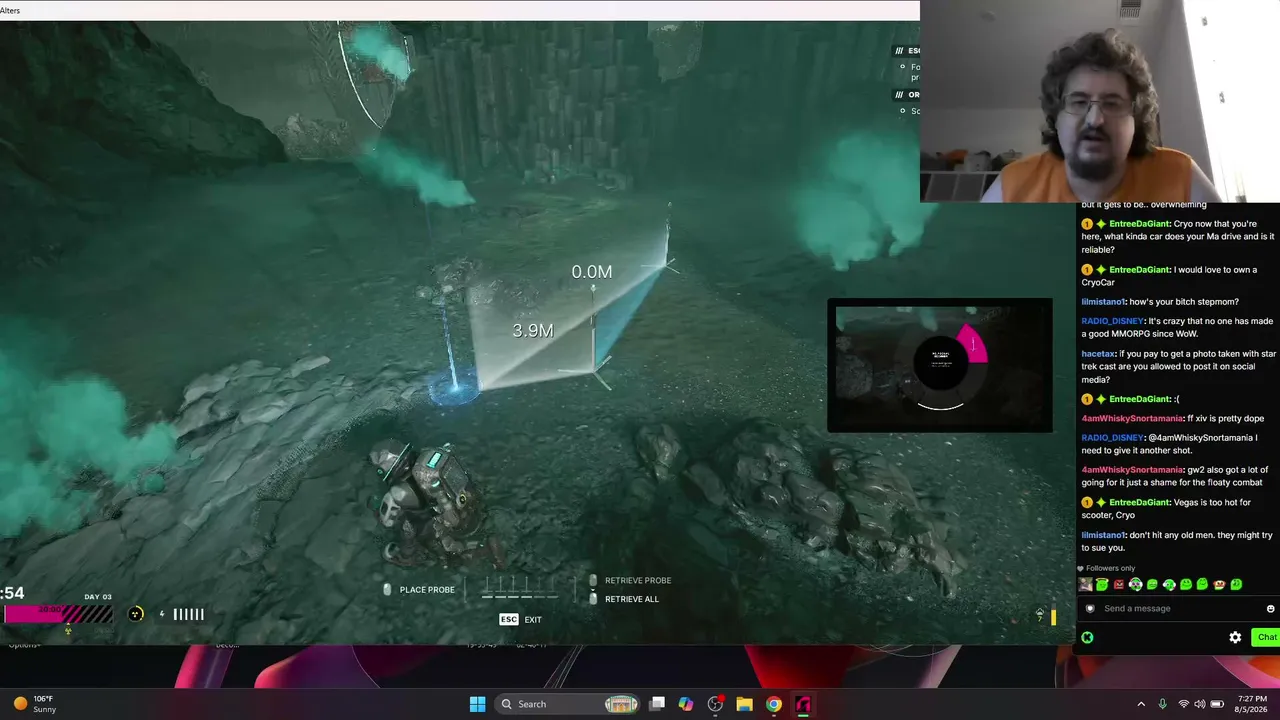Viewport: 1280px width, 720px height.
Task: Open the pink app icon beside Chrome
Action: [x=802, y=704]
